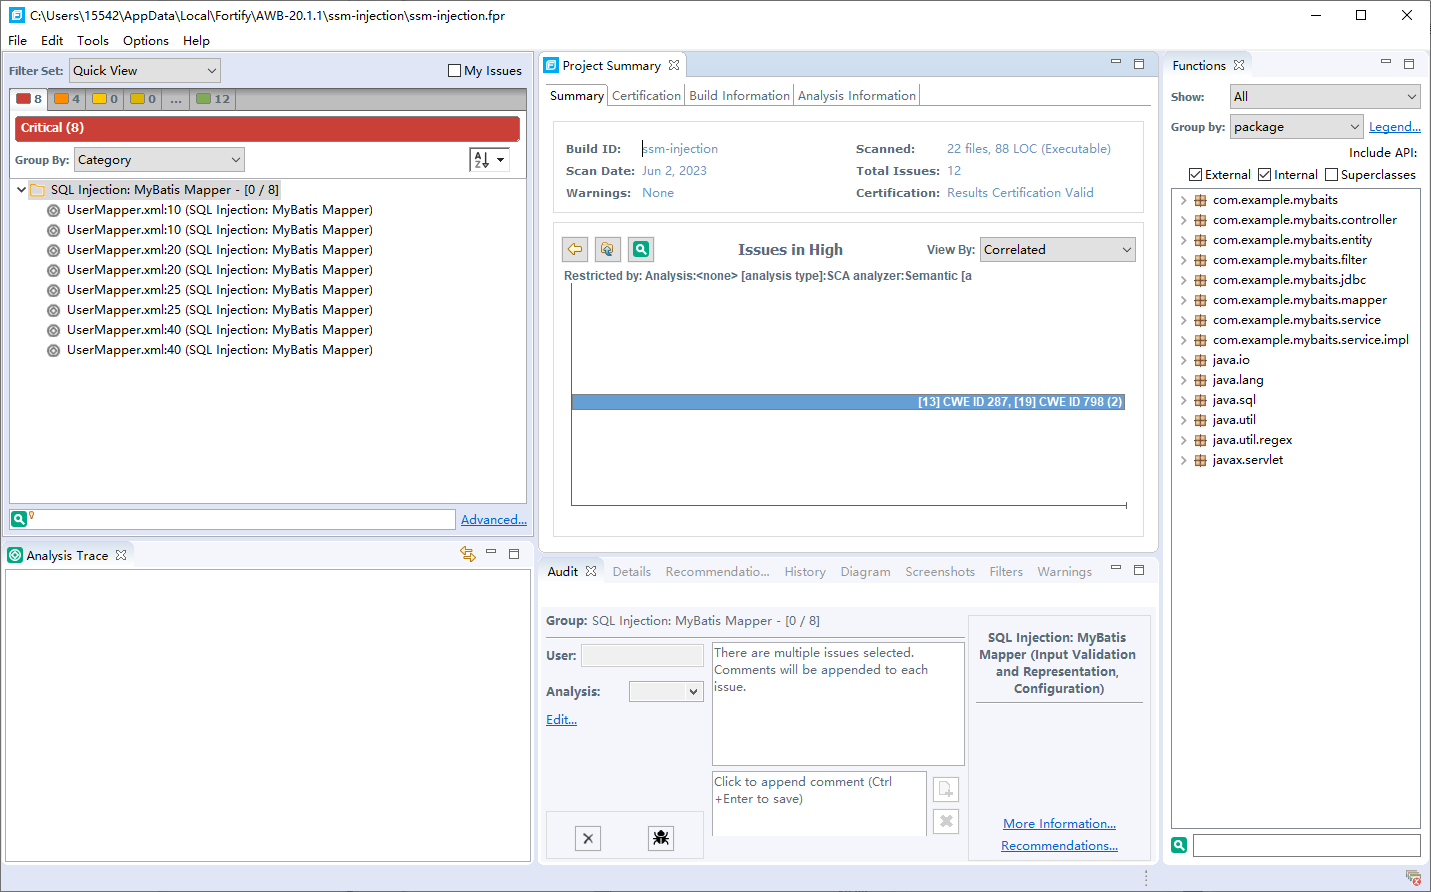Expand the java.sql package node
1431x892 pixels.
1183,400
